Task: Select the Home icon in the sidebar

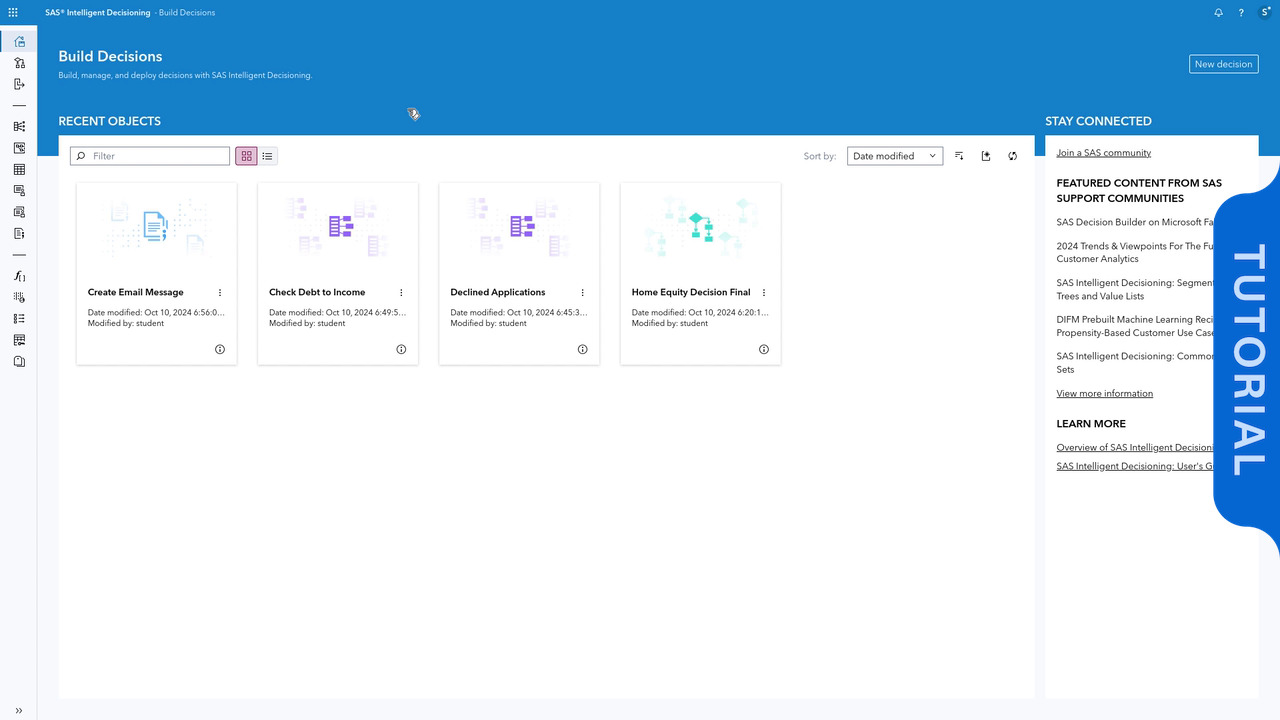Action: click(19, 41)
